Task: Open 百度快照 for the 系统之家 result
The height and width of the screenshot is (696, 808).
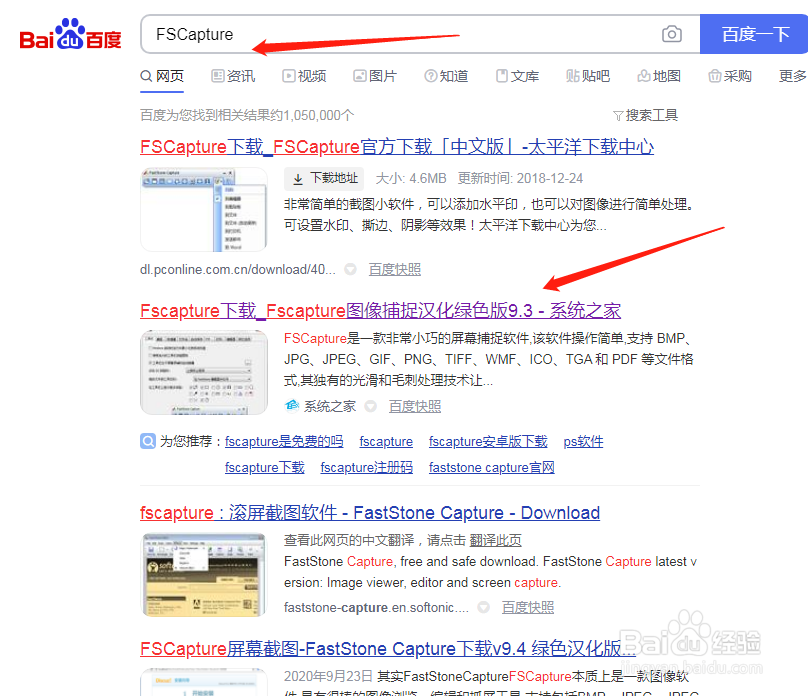Action: click(415, 406)
